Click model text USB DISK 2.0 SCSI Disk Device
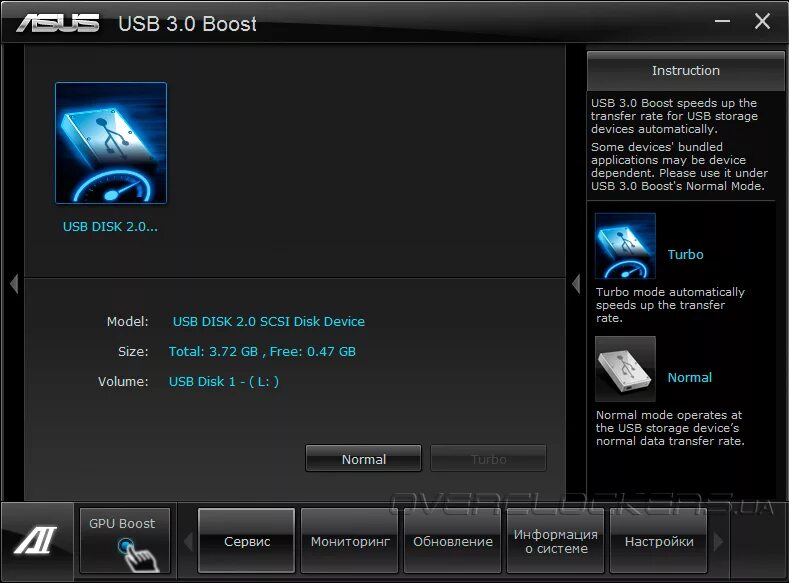 pos(269,321)
